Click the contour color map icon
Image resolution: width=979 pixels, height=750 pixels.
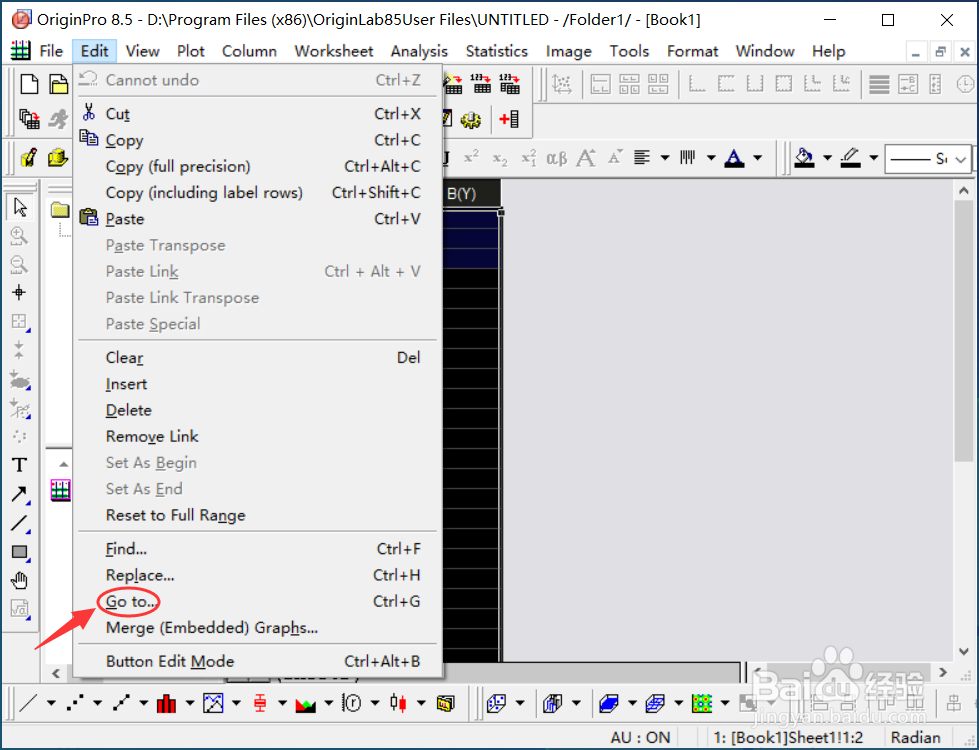[702, 703]
